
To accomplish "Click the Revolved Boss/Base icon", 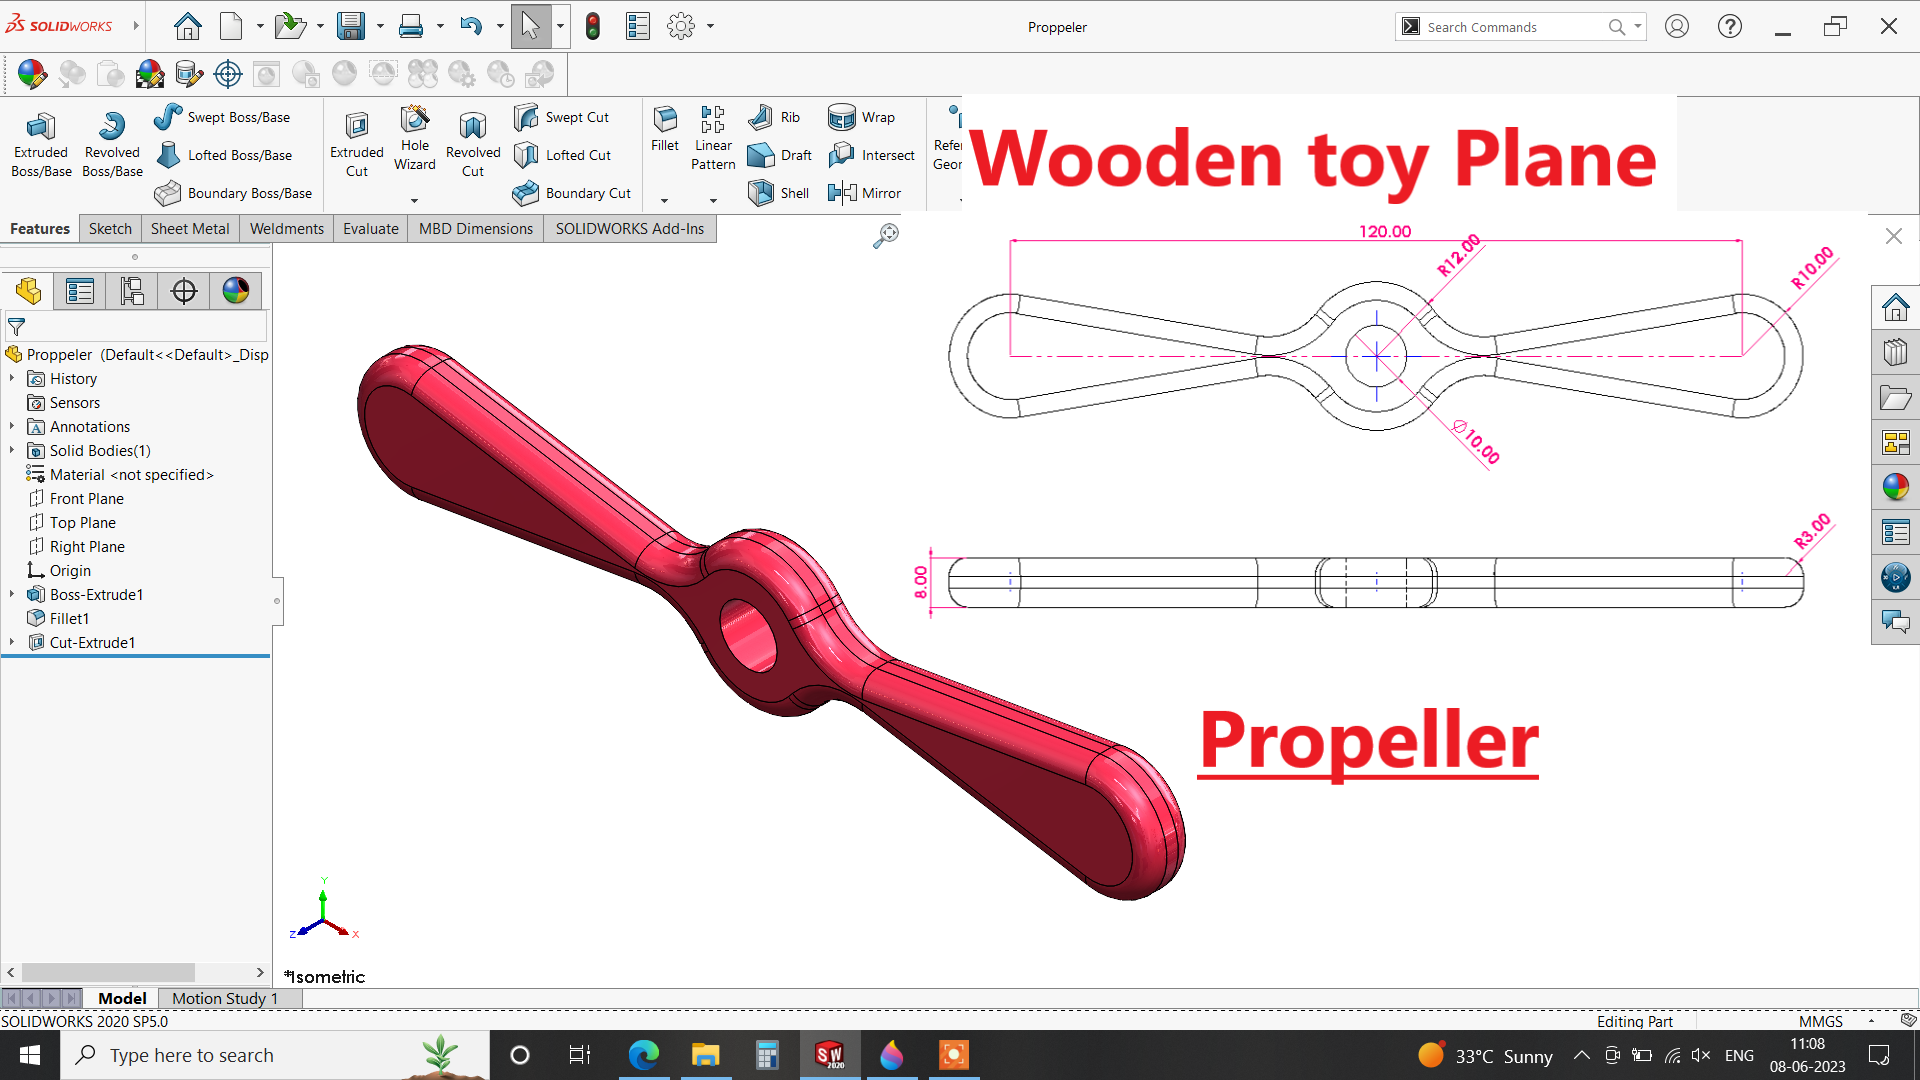I will click(112, 144).
